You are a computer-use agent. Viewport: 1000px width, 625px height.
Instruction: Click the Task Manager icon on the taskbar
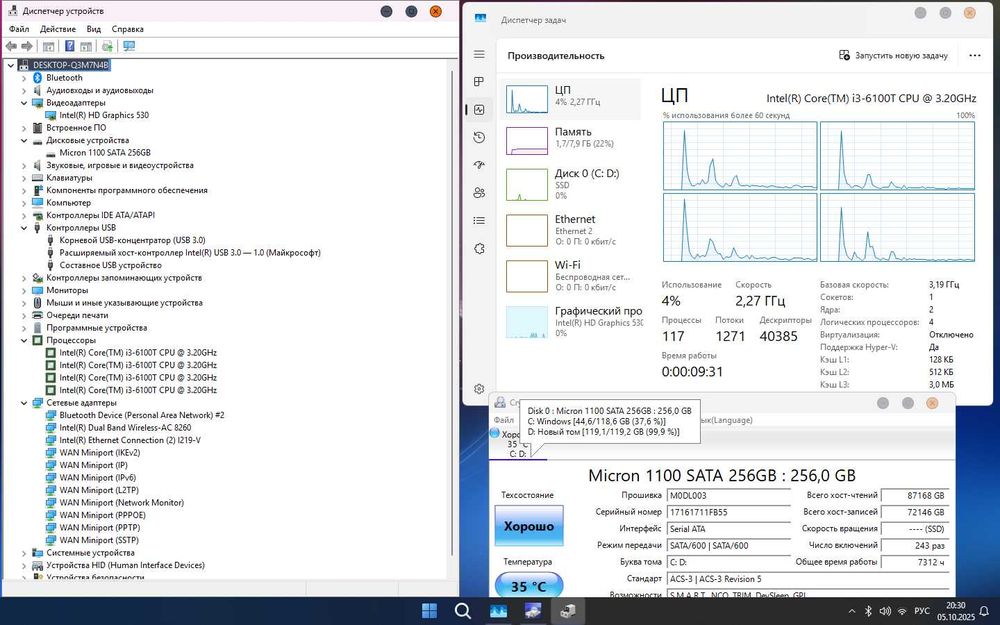(x=498, y=611)
